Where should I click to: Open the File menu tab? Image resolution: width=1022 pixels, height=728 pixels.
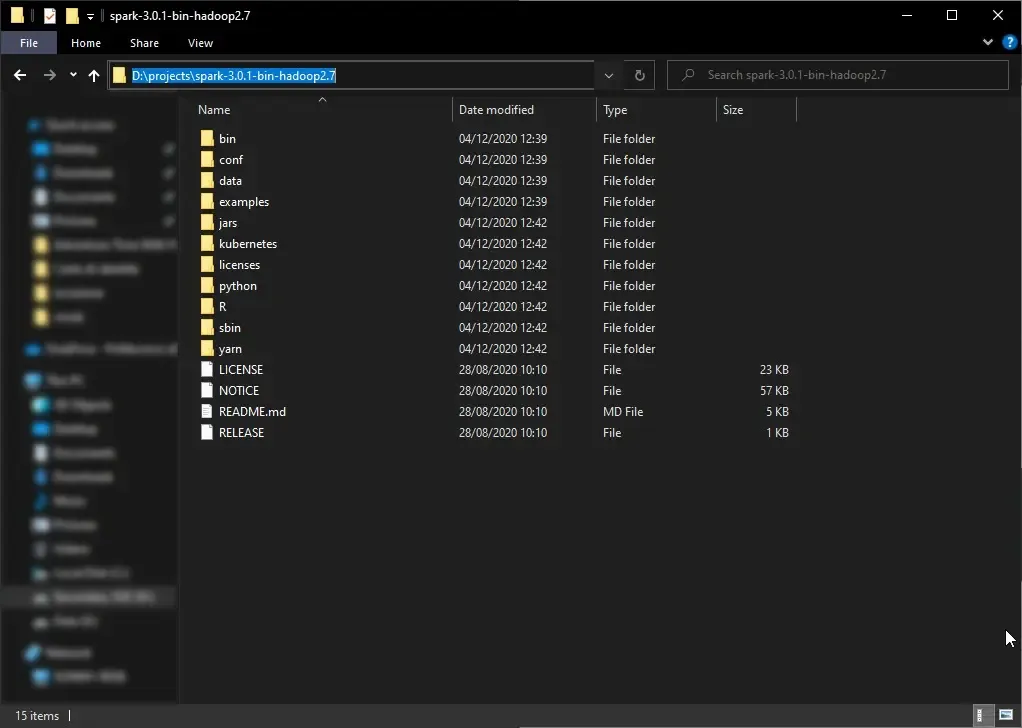coord(29,43)
